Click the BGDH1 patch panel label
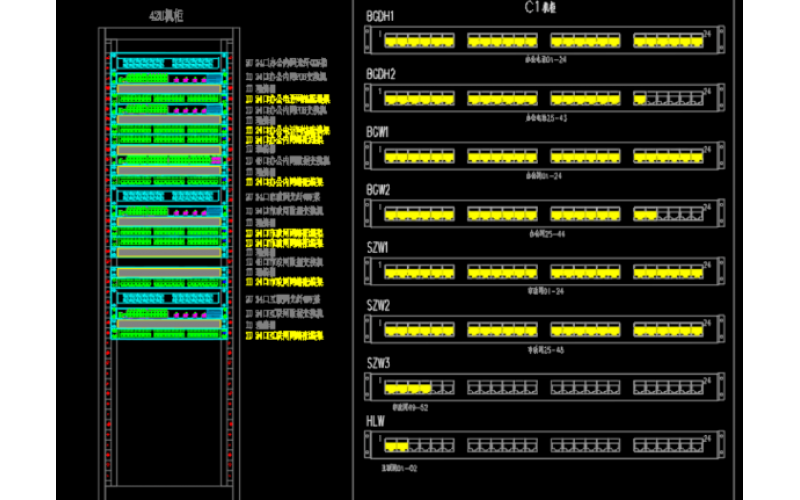Image resolution: width=800 pixels, height=500 pixels. click(381, 17)
